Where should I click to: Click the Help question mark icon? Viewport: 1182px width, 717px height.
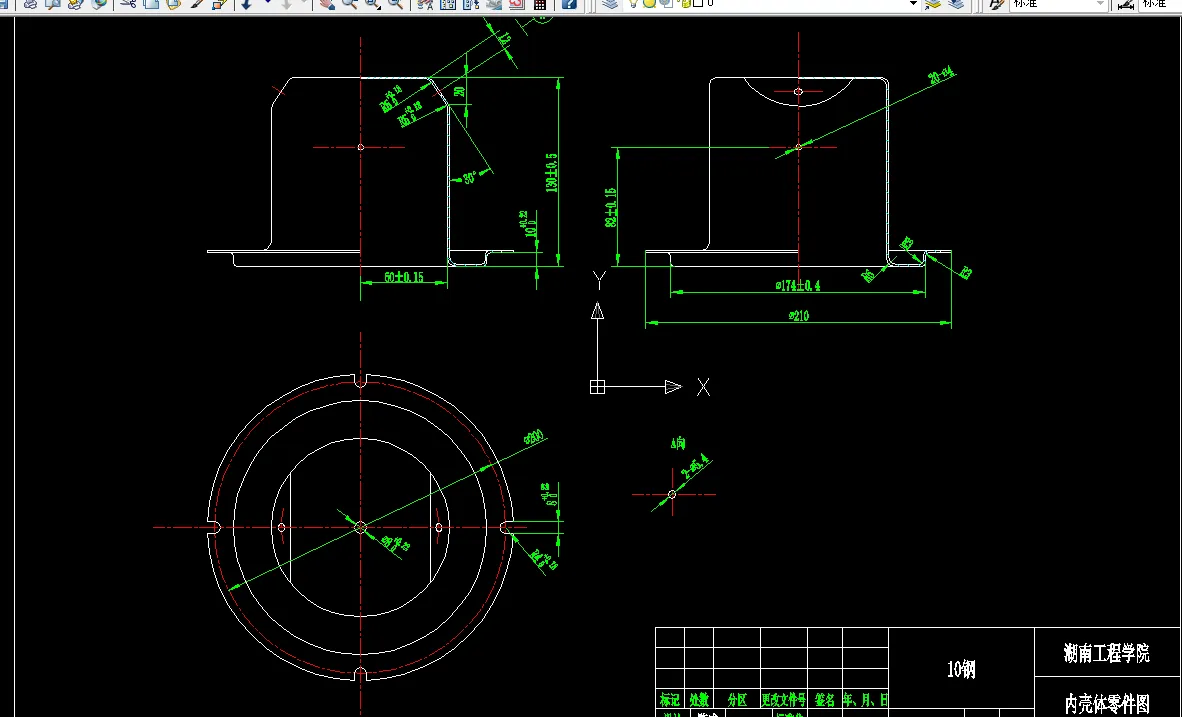(x=569, y=4)
